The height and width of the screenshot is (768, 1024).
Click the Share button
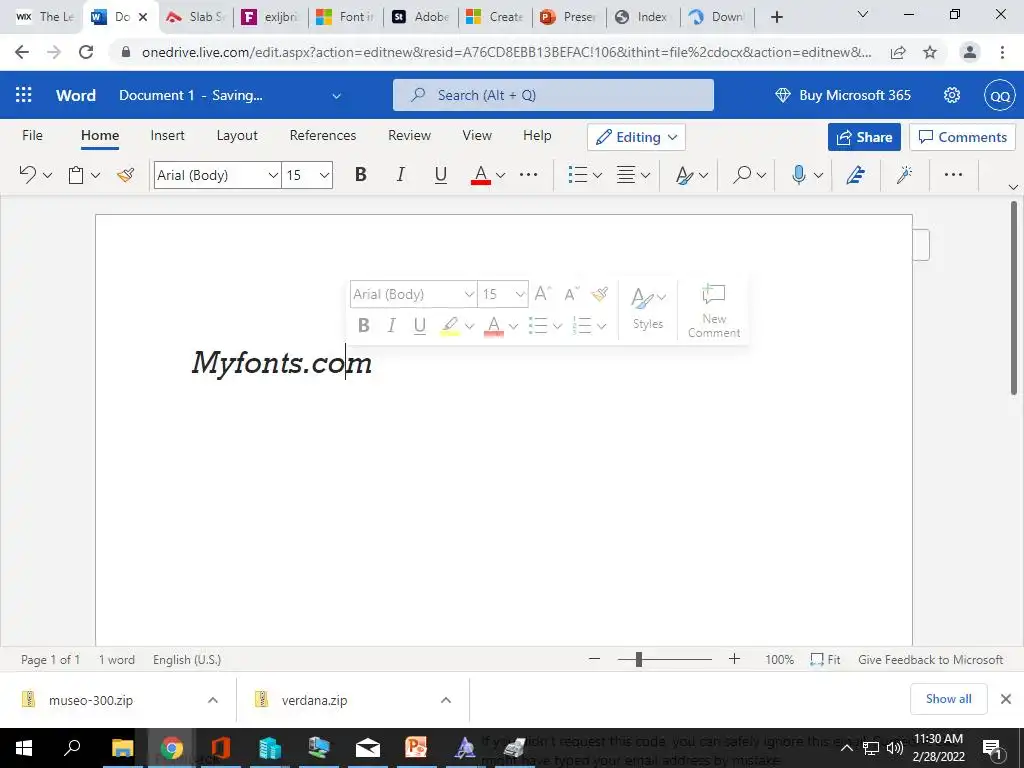864,137
